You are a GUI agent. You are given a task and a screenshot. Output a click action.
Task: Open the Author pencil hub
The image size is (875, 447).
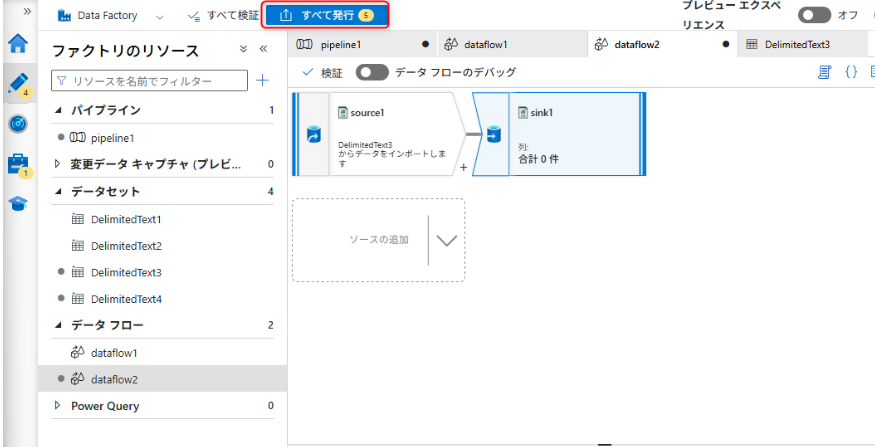click(x=19, y=84)
